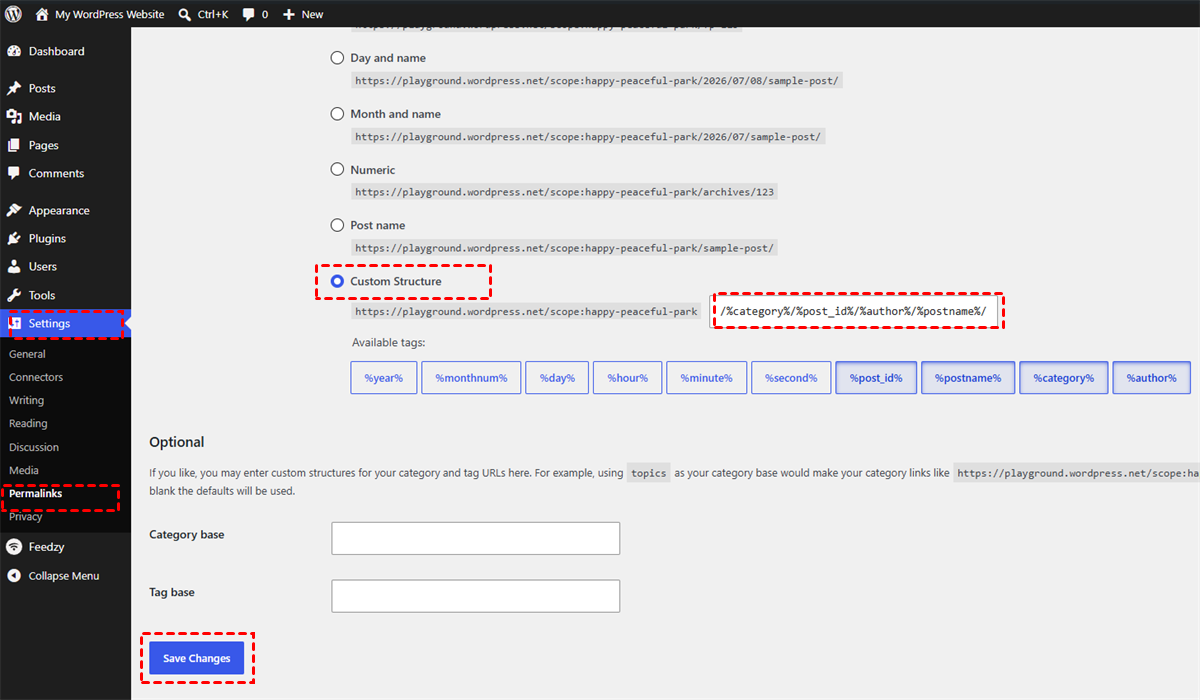Toggle the %postname% available tag
Screen dimensions: 1200x700
pos(968,378)
